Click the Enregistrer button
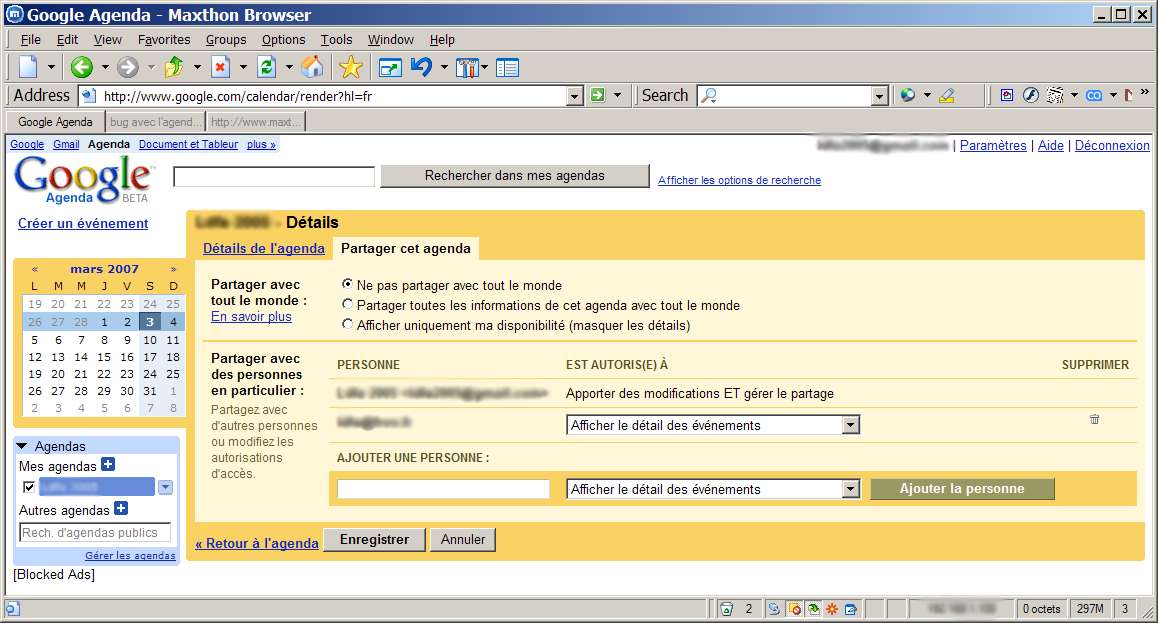Viewport: 1158px width, 623px height. 374,540
